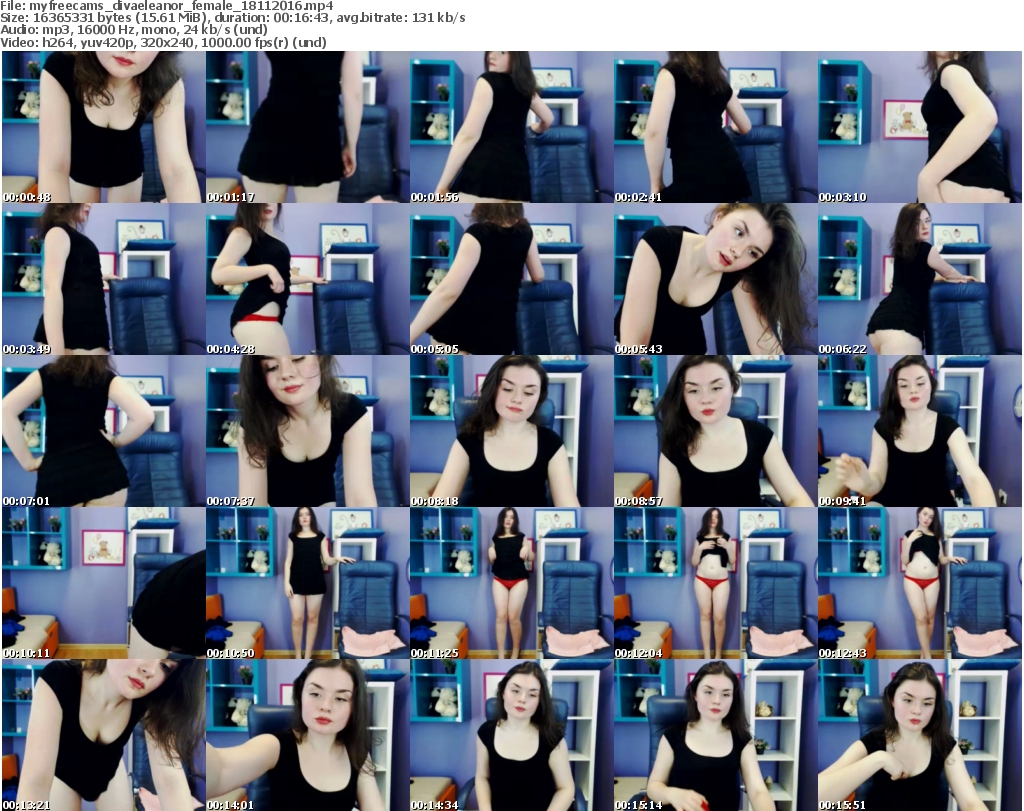Select the thumbnail stamped 00:01:56
Viewport: 1024px width, 811px height.
click(511, 127)
